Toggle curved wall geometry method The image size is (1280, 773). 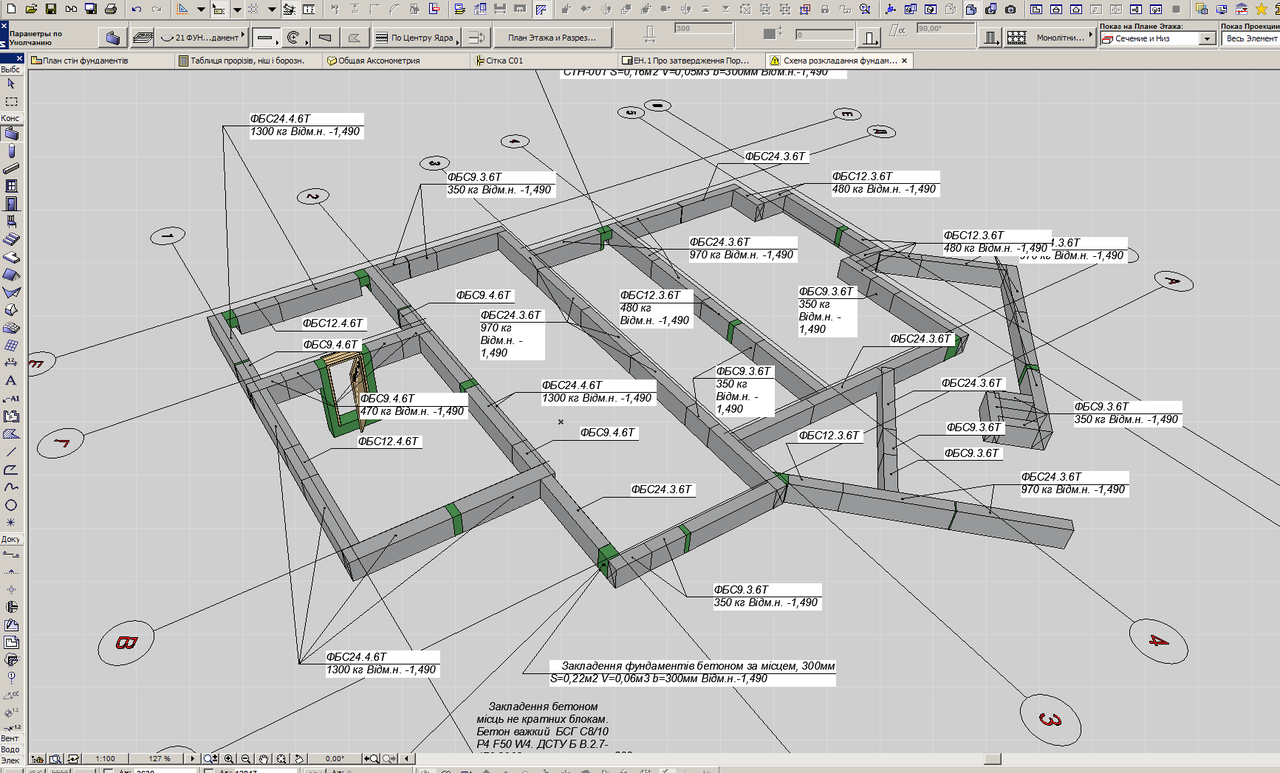coord(295,38)
